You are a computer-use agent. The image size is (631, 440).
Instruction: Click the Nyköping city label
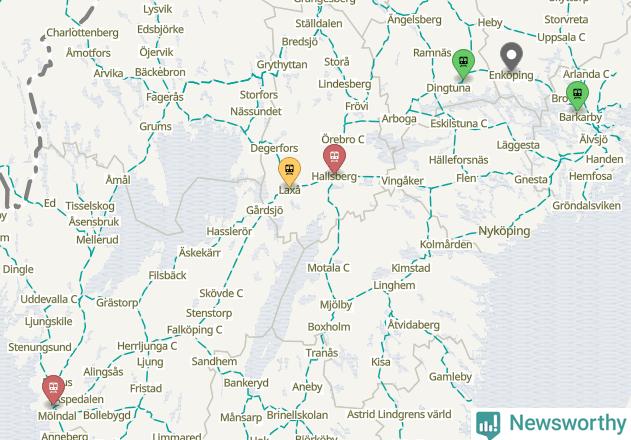click(504, 231)
